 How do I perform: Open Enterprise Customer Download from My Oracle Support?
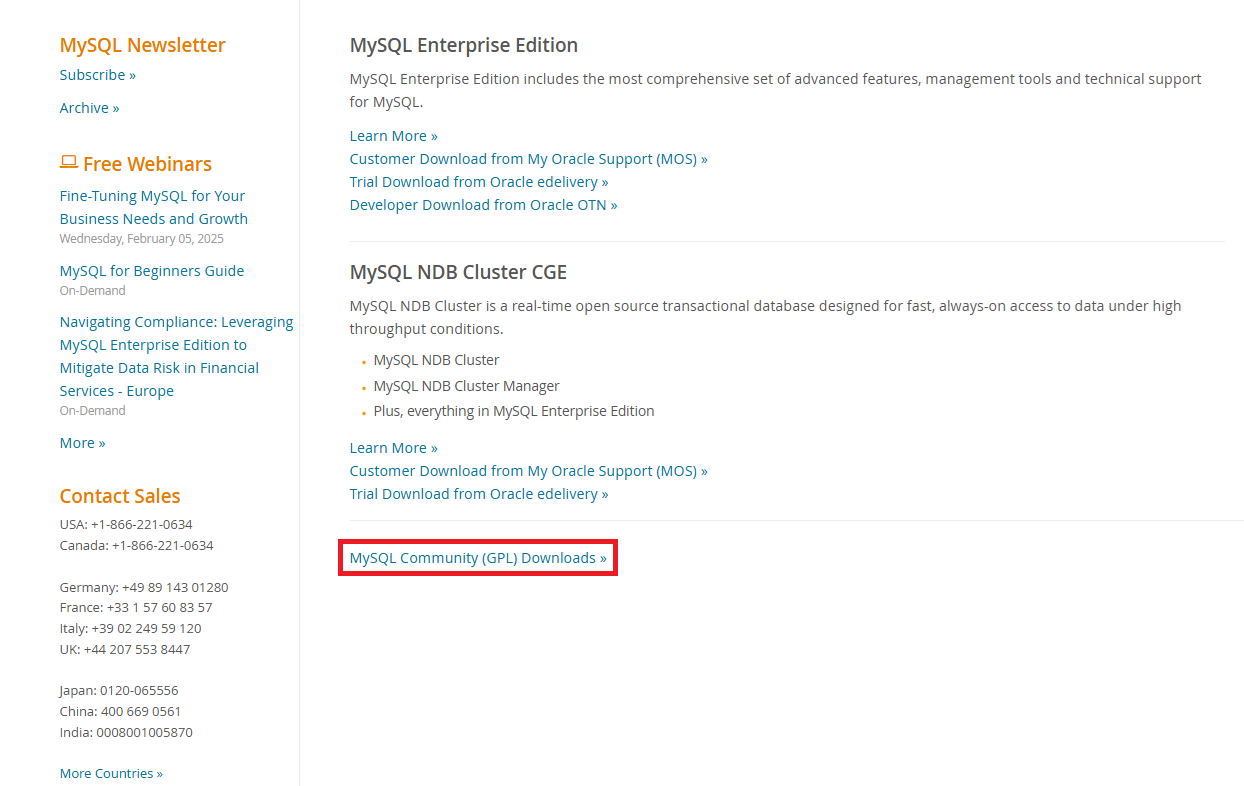click(528, 159)
